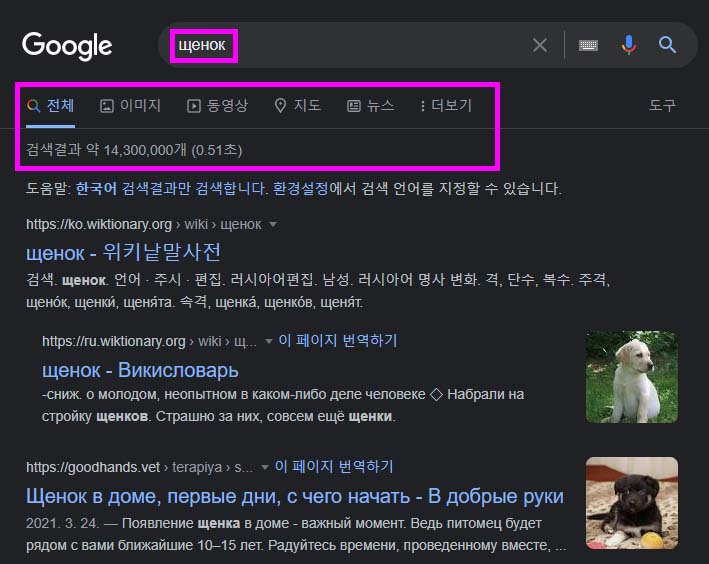
Task: Click the snippet starting -сниж. о молодом
Action: point(283,405)
